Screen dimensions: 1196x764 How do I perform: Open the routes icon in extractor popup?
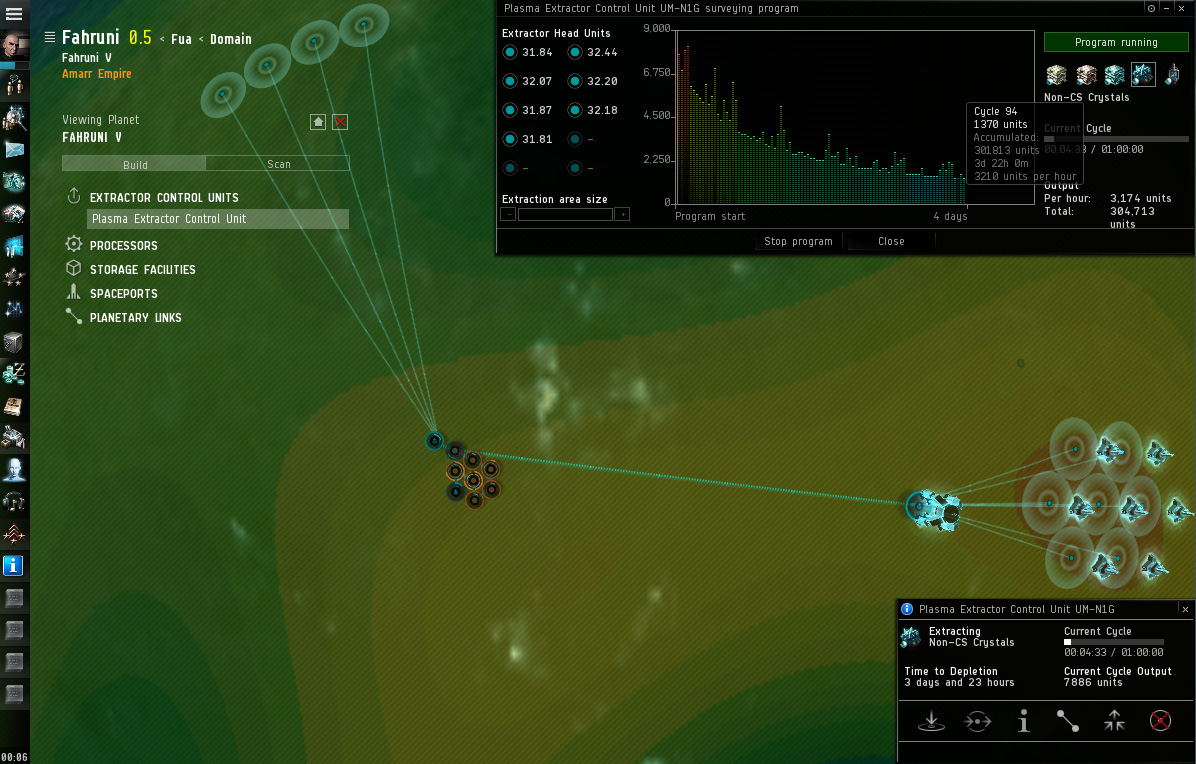[977, 721]
